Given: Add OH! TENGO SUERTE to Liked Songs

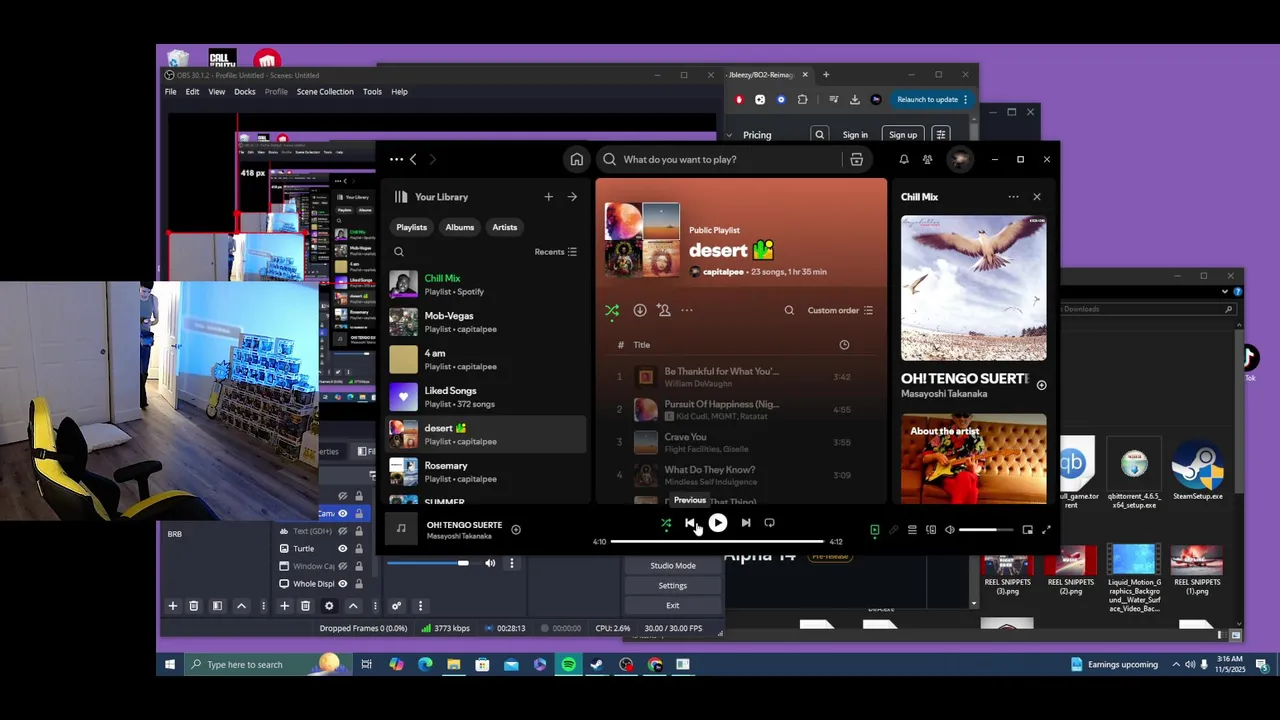Looking at the screenshot, I should [x=516, y=530].
